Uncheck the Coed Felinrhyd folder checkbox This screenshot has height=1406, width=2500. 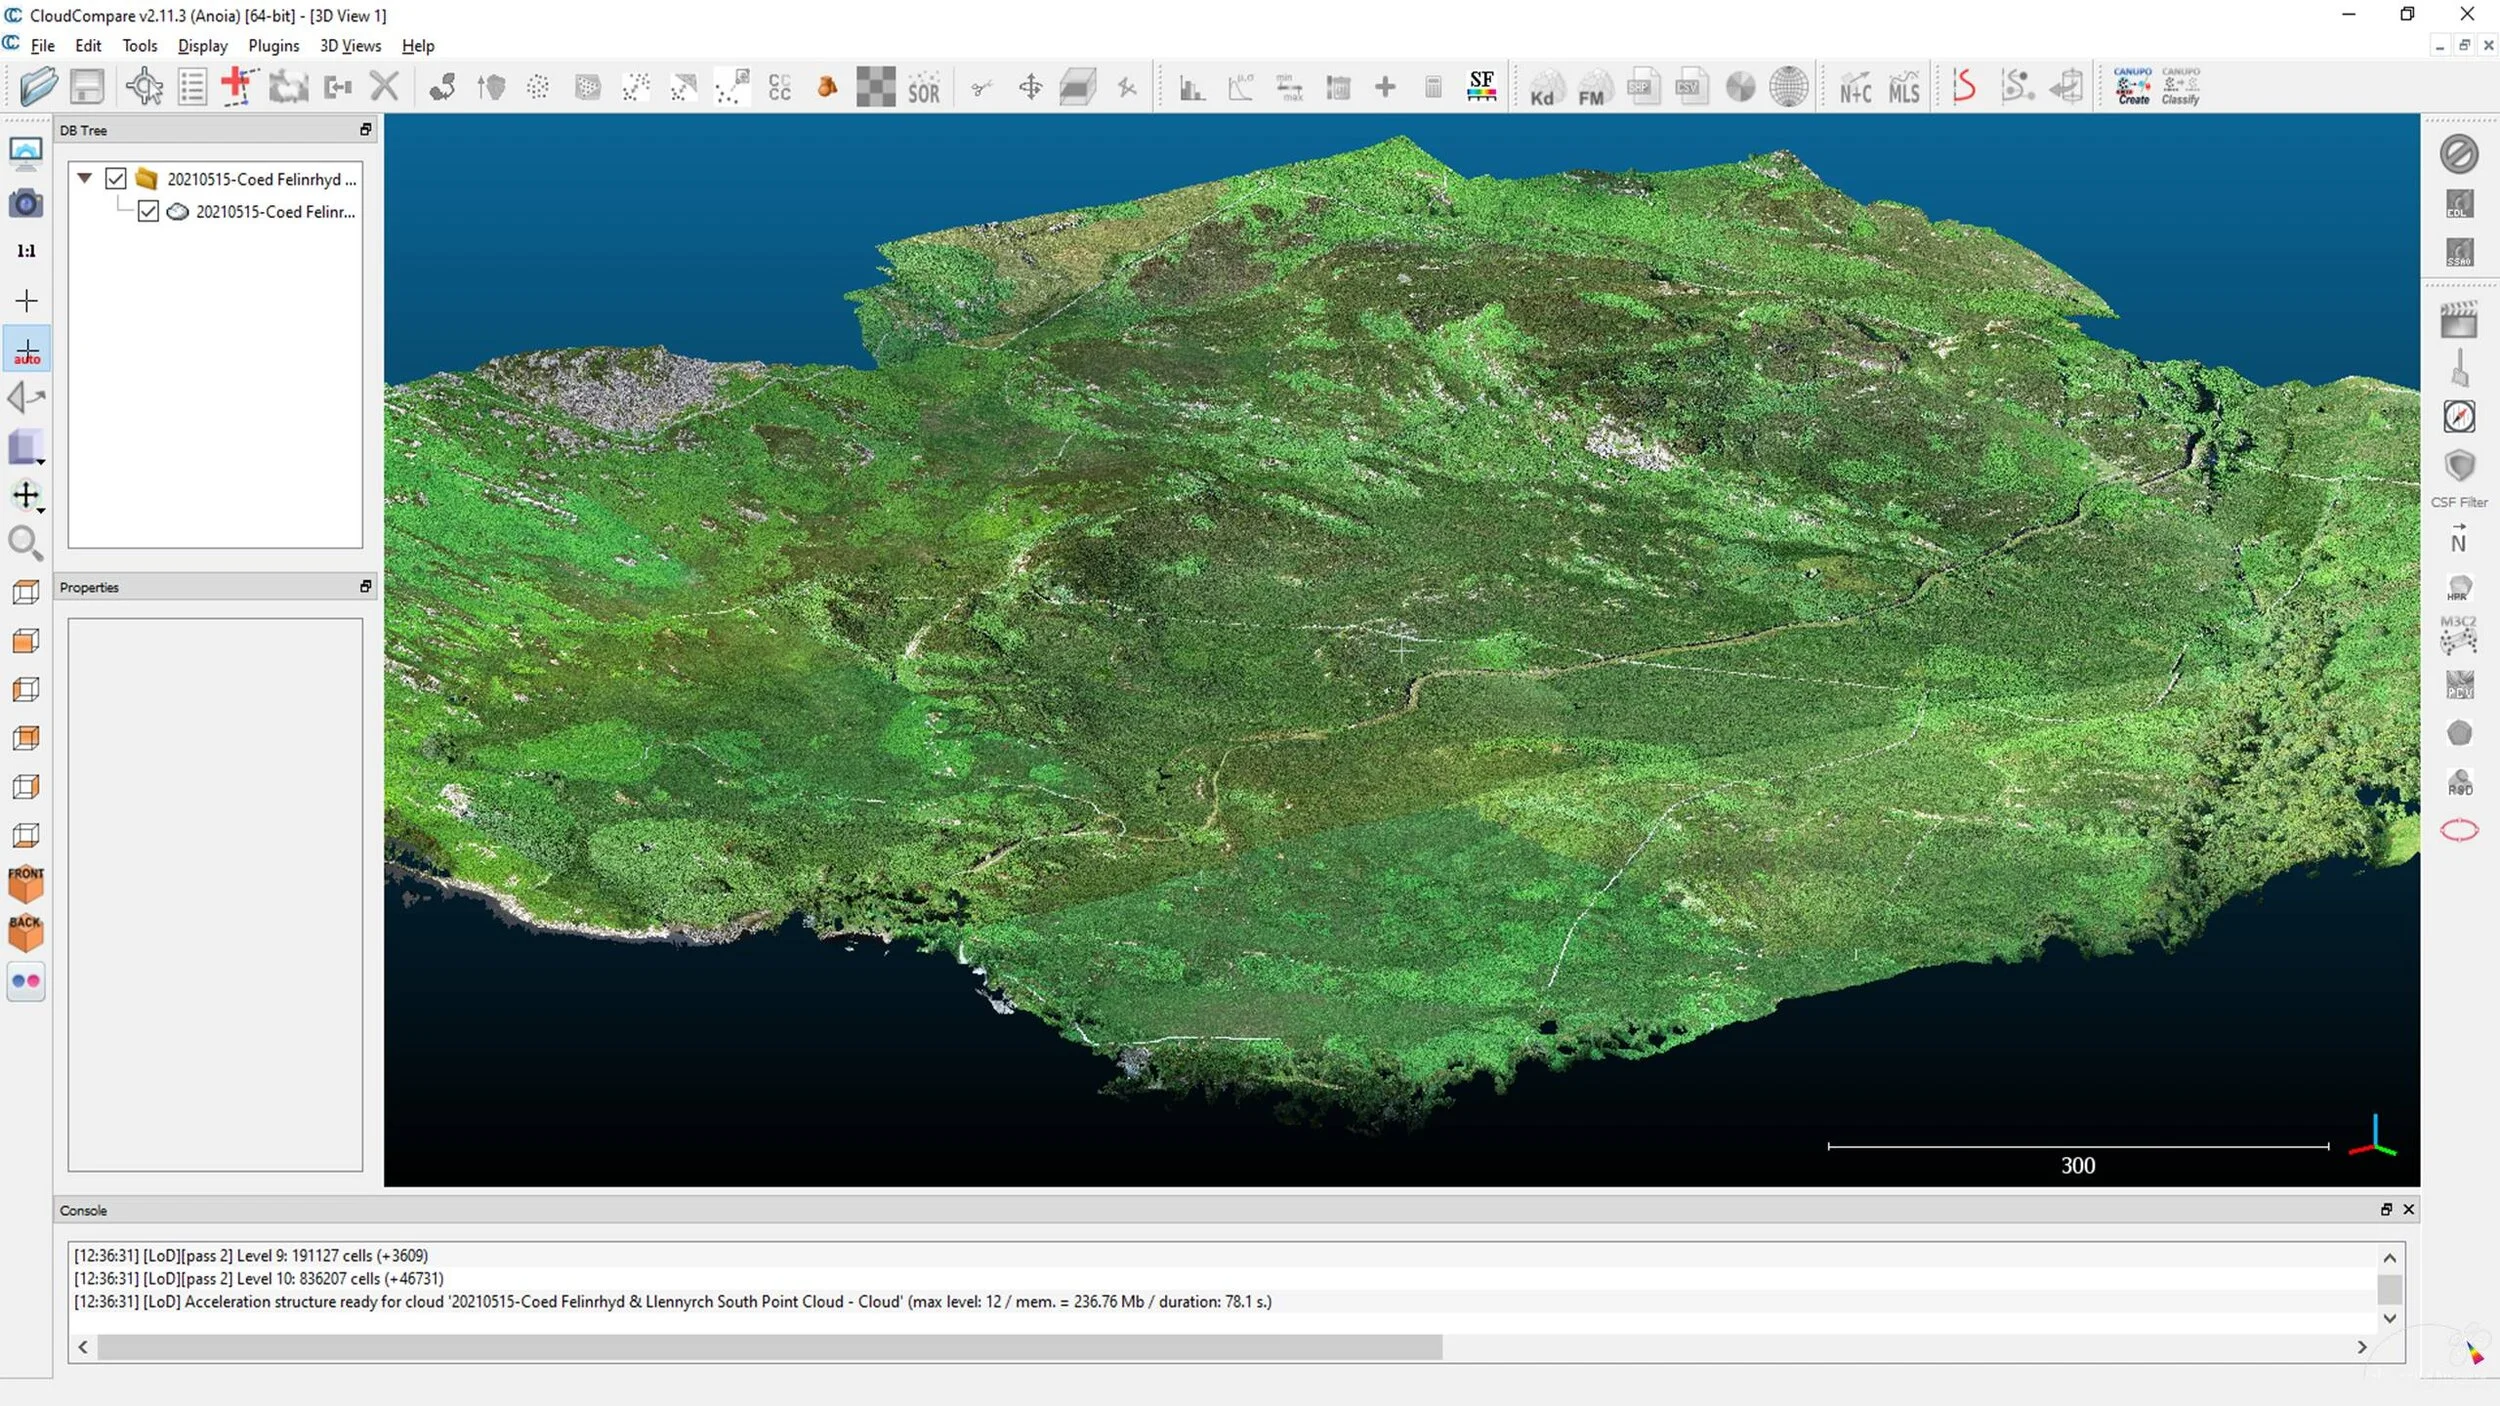(x=116, y=179)
